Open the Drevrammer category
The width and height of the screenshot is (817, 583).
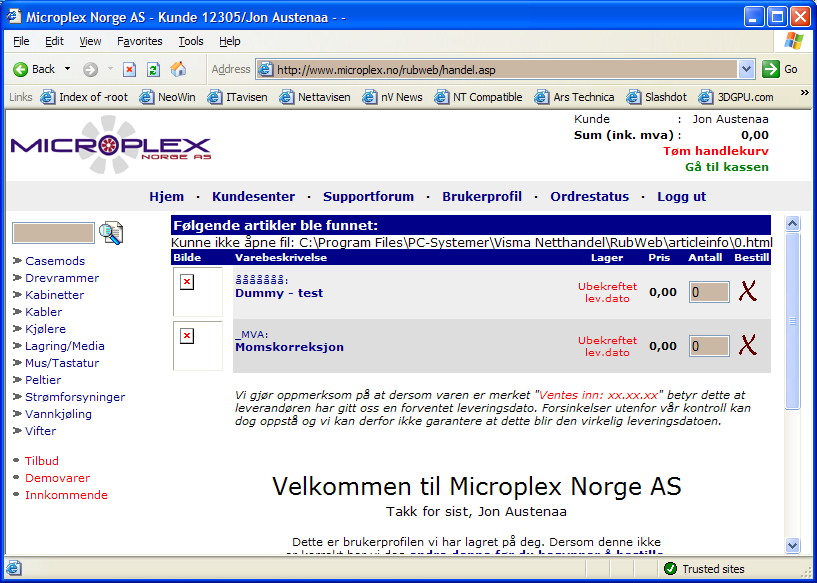[62, 278]
